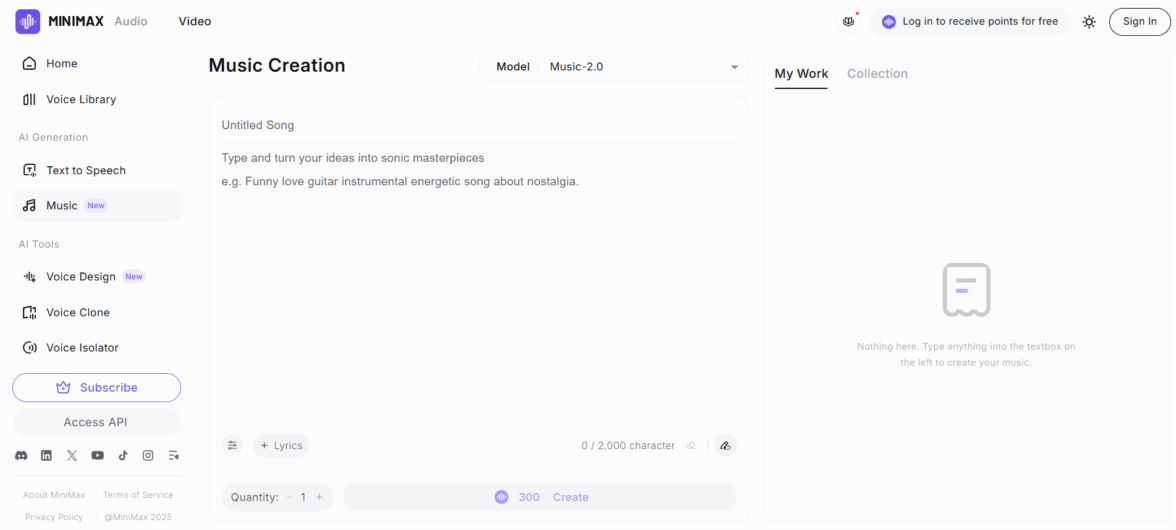Viewport: 1176px width, 530px height.
Task: Click the Subscribe button
Action: coord(97,387)
